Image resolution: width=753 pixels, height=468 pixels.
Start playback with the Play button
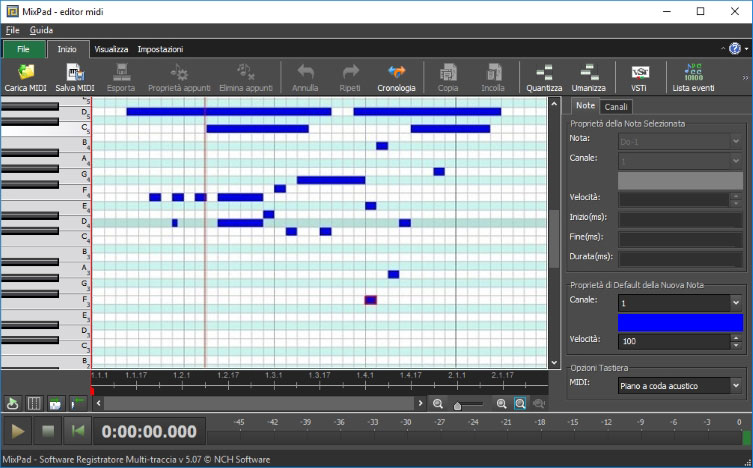(x=18, y=431)
